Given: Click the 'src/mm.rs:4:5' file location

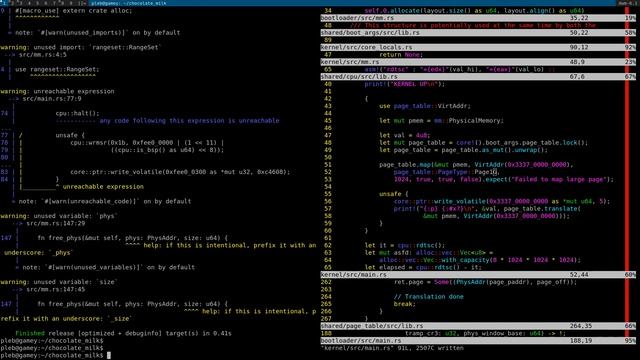Looking at the screenshot, I should pos(42,55).
